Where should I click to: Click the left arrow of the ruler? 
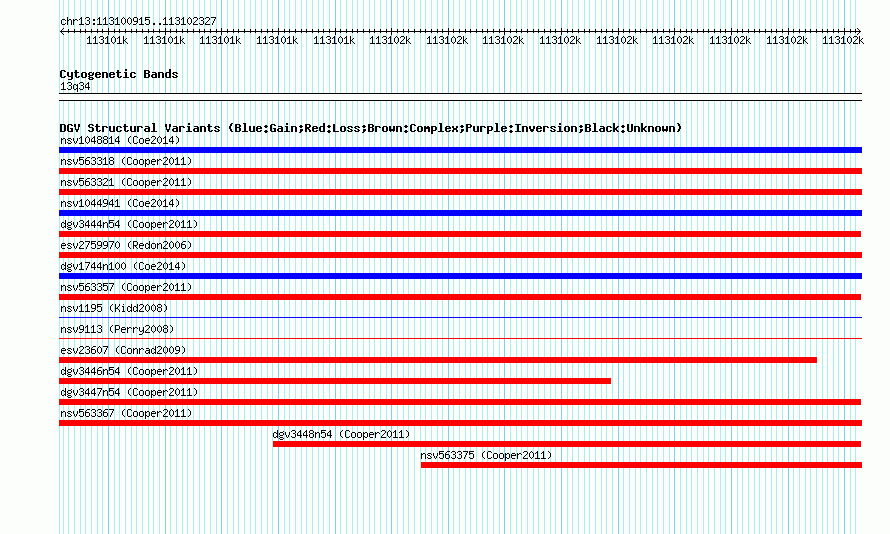click(x=62, y=31)
